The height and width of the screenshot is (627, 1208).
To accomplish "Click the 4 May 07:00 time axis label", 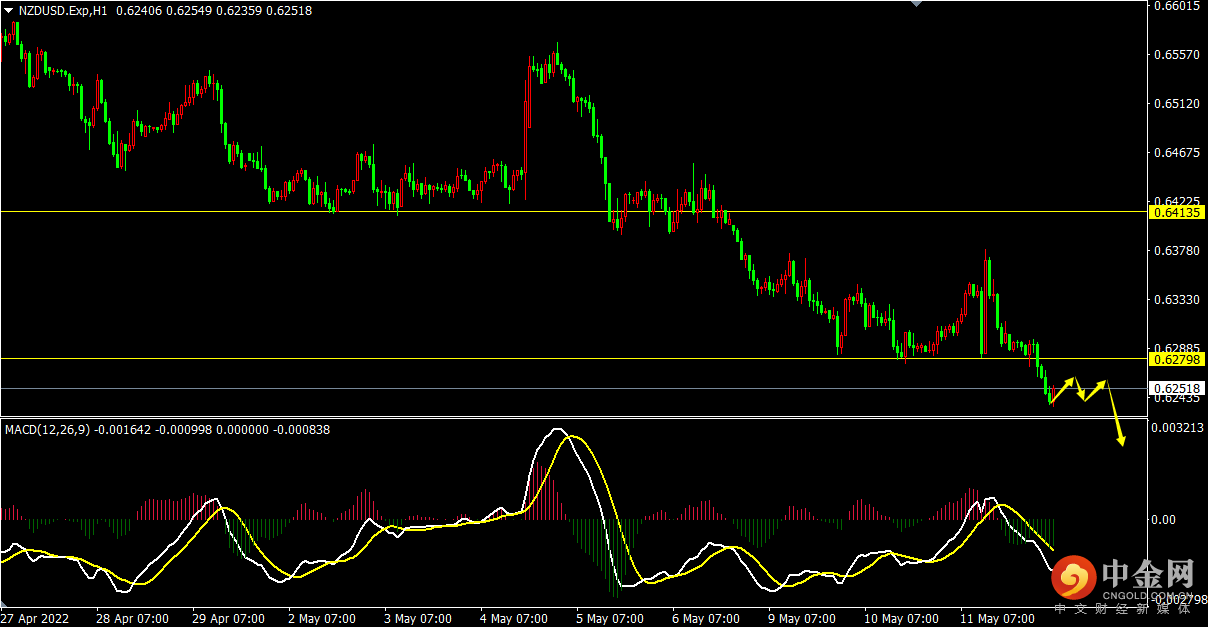I will point(517,618).
